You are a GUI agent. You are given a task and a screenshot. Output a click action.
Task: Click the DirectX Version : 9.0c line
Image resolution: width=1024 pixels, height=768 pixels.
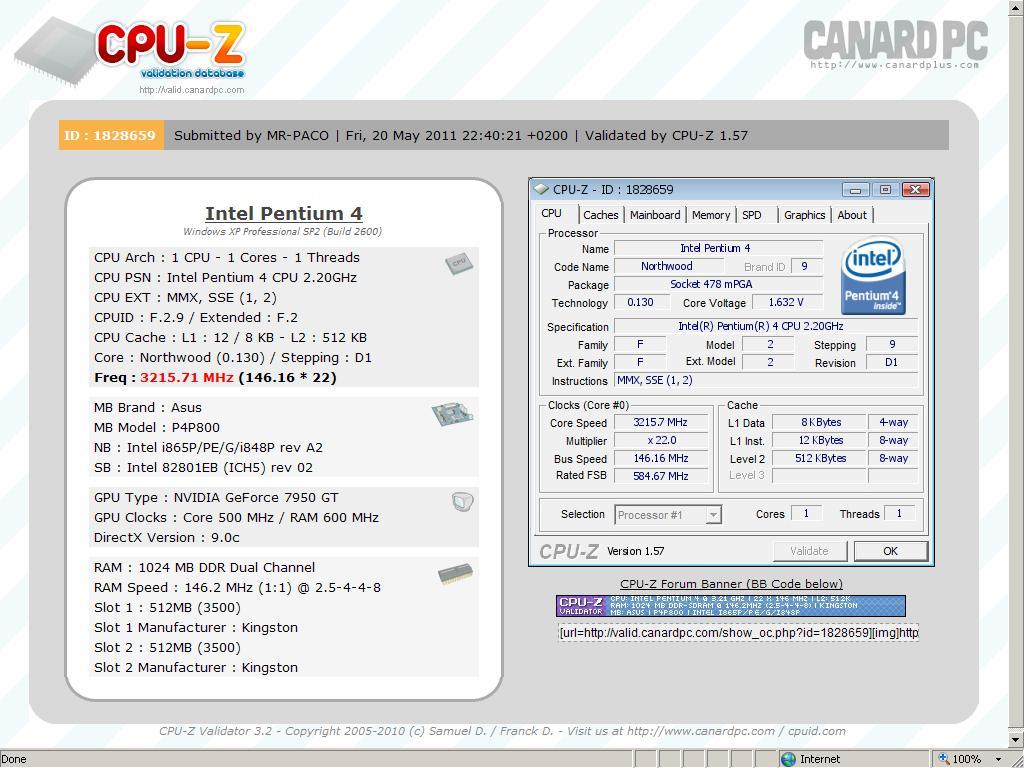(167, 537)
